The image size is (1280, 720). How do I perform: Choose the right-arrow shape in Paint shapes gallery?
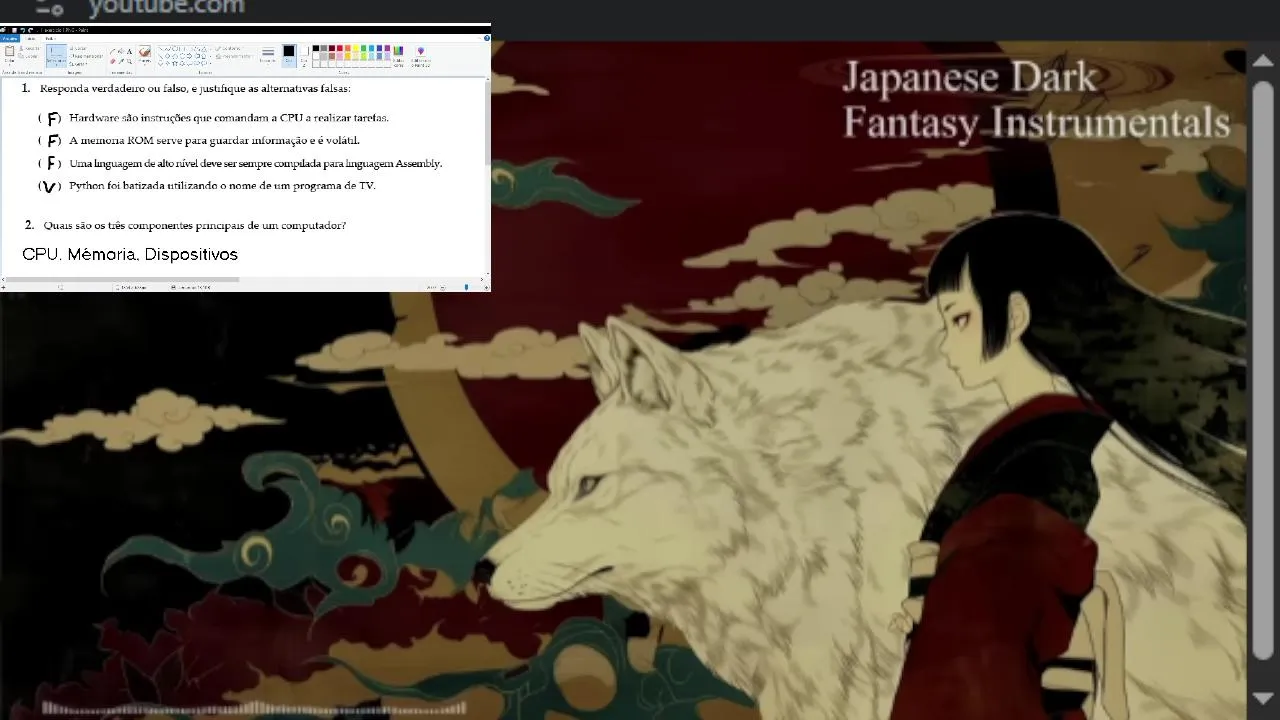click(189, 56)
